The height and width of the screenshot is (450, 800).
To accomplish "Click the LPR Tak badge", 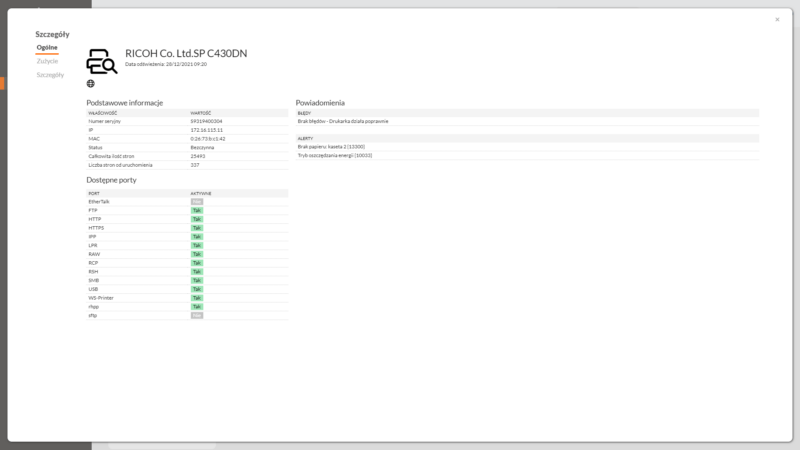I will tap(197, 245).
